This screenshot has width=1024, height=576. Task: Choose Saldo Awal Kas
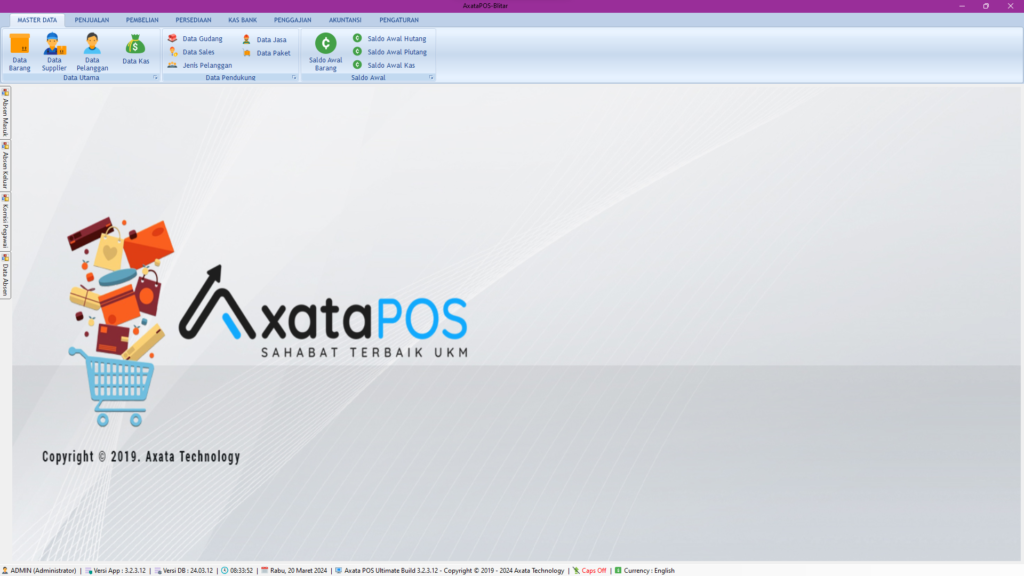(384, 65)
